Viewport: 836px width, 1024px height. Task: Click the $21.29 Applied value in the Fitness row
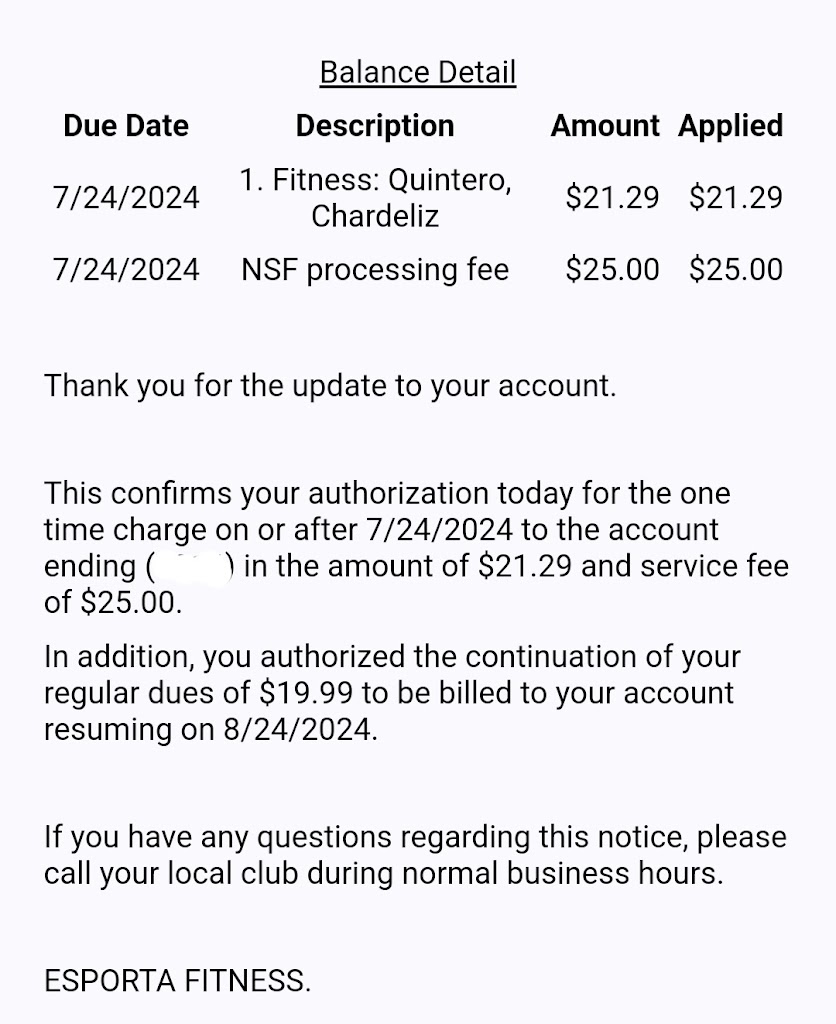(735, 197)
